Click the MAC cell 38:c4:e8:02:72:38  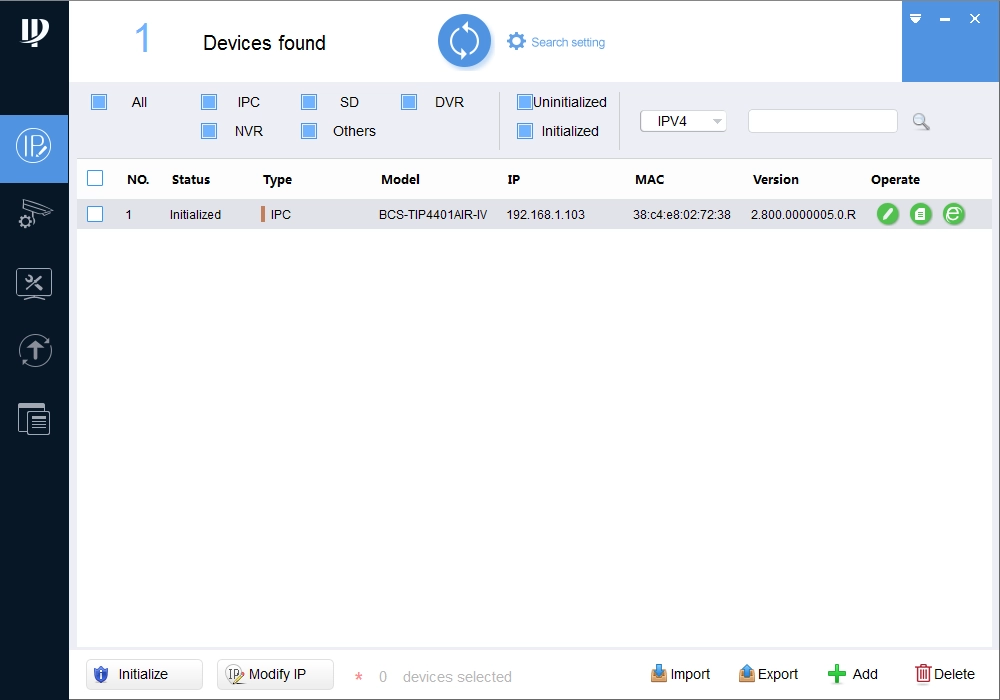tap(682, 215)
